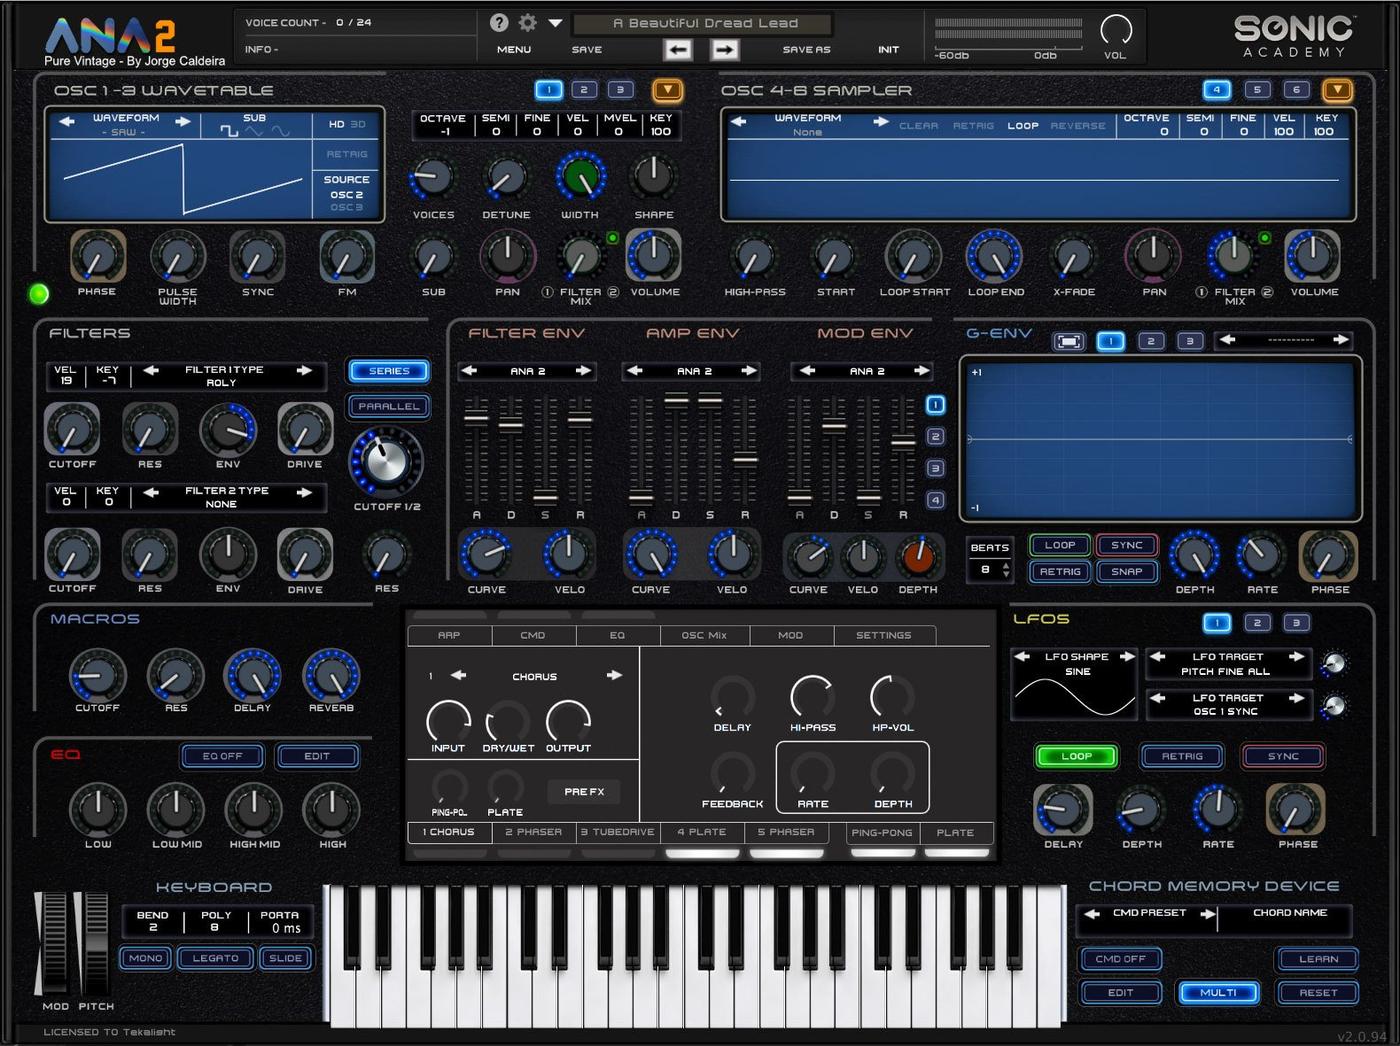The width and height of the screenshot is (1400, 1046).
Task: Select the 4 PLATE effect slot tab
Action: click(x=702, y=832)
